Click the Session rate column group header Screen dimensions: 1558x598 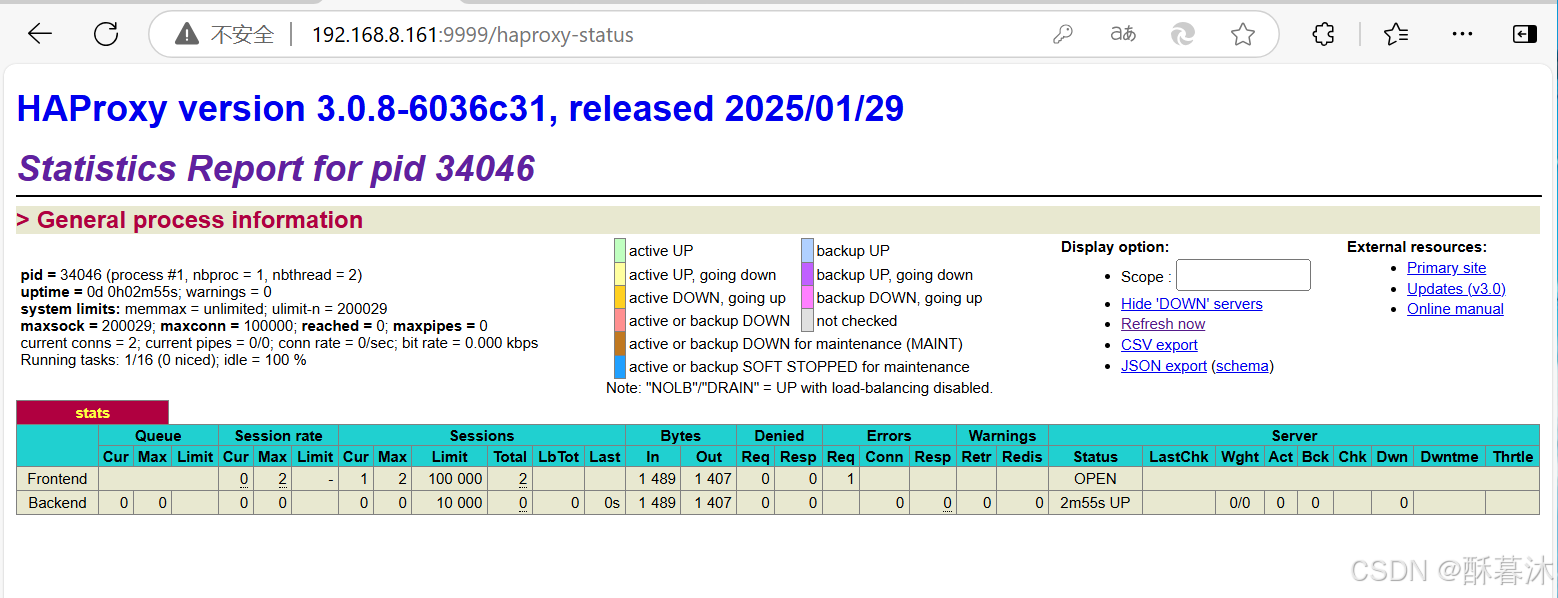click(278, 436)
